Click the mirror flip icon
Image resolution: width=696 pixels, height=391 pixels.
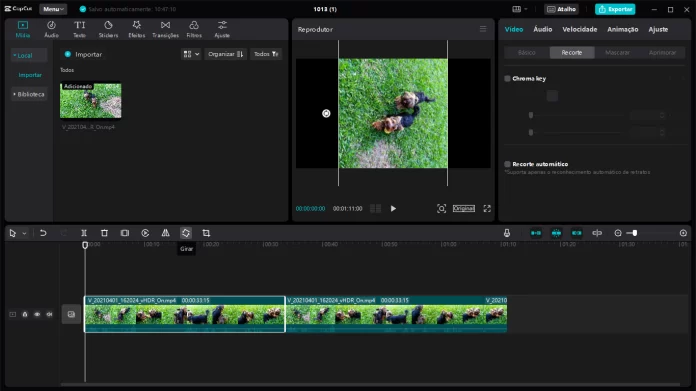[166, 233]
